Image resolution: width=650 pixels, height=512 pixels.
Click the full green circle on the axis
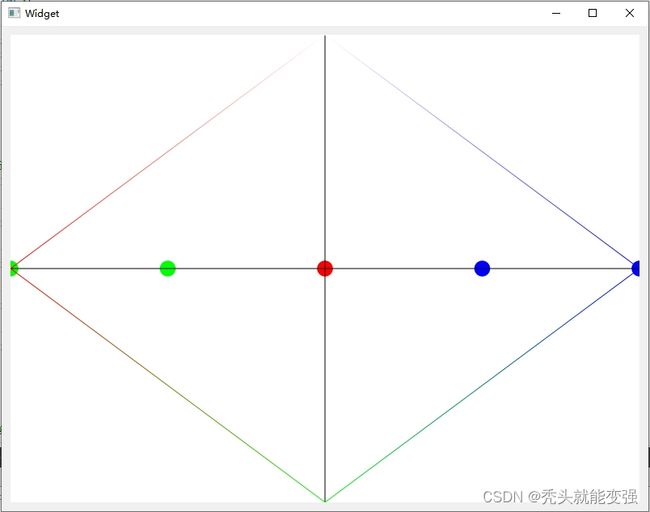coord(167,268)
